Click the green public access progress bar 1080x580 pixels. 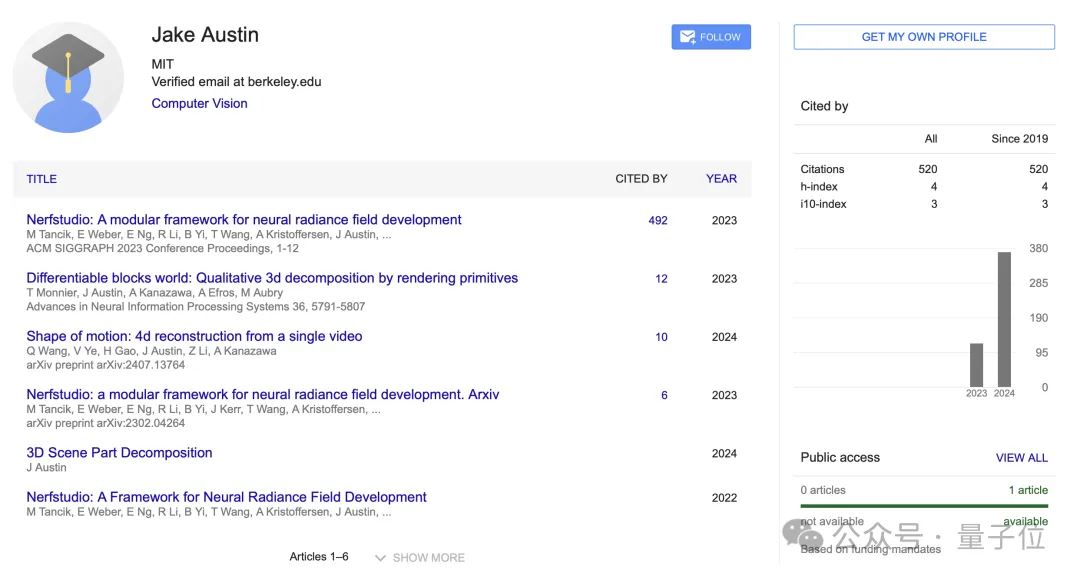click(x=923, y=506)
